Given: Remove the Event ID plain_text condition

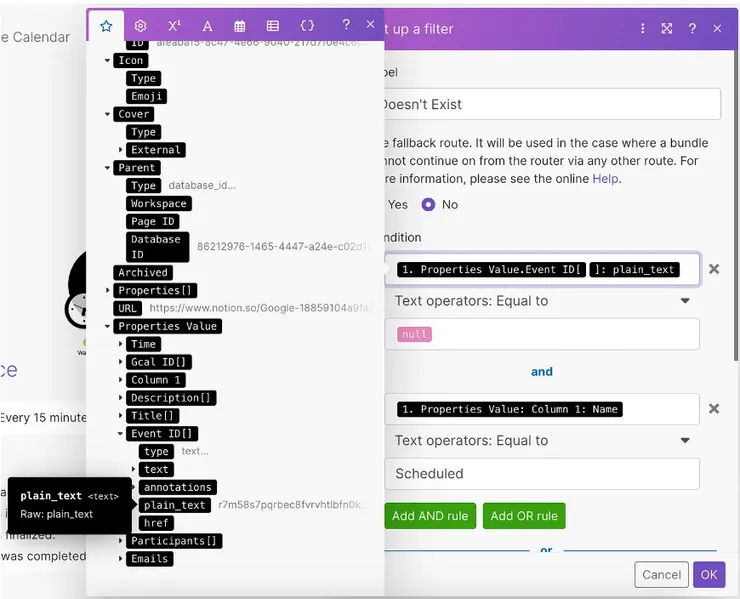Looking at the screenshot, I should [714, 269].
